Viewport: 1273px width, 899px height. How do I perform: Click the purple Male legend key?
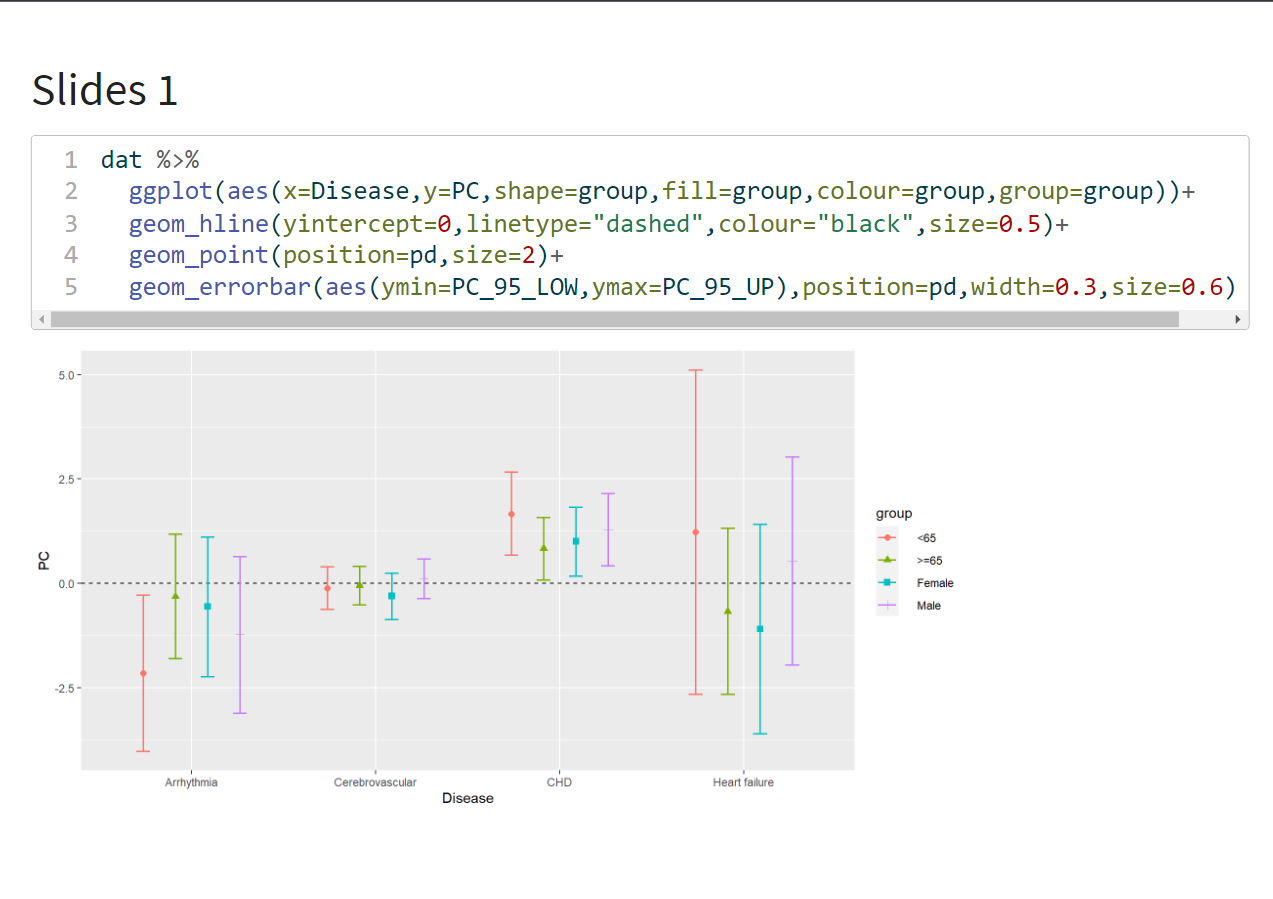[887, 605]
